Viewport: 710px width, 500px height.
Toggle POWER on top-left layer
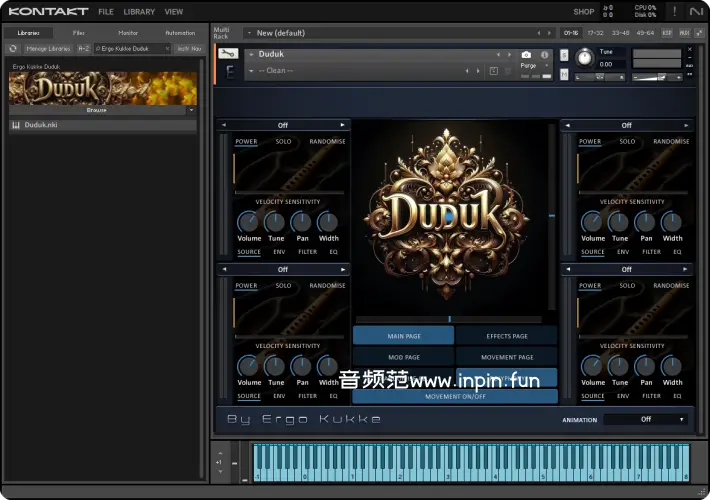(x=246, y=141)
